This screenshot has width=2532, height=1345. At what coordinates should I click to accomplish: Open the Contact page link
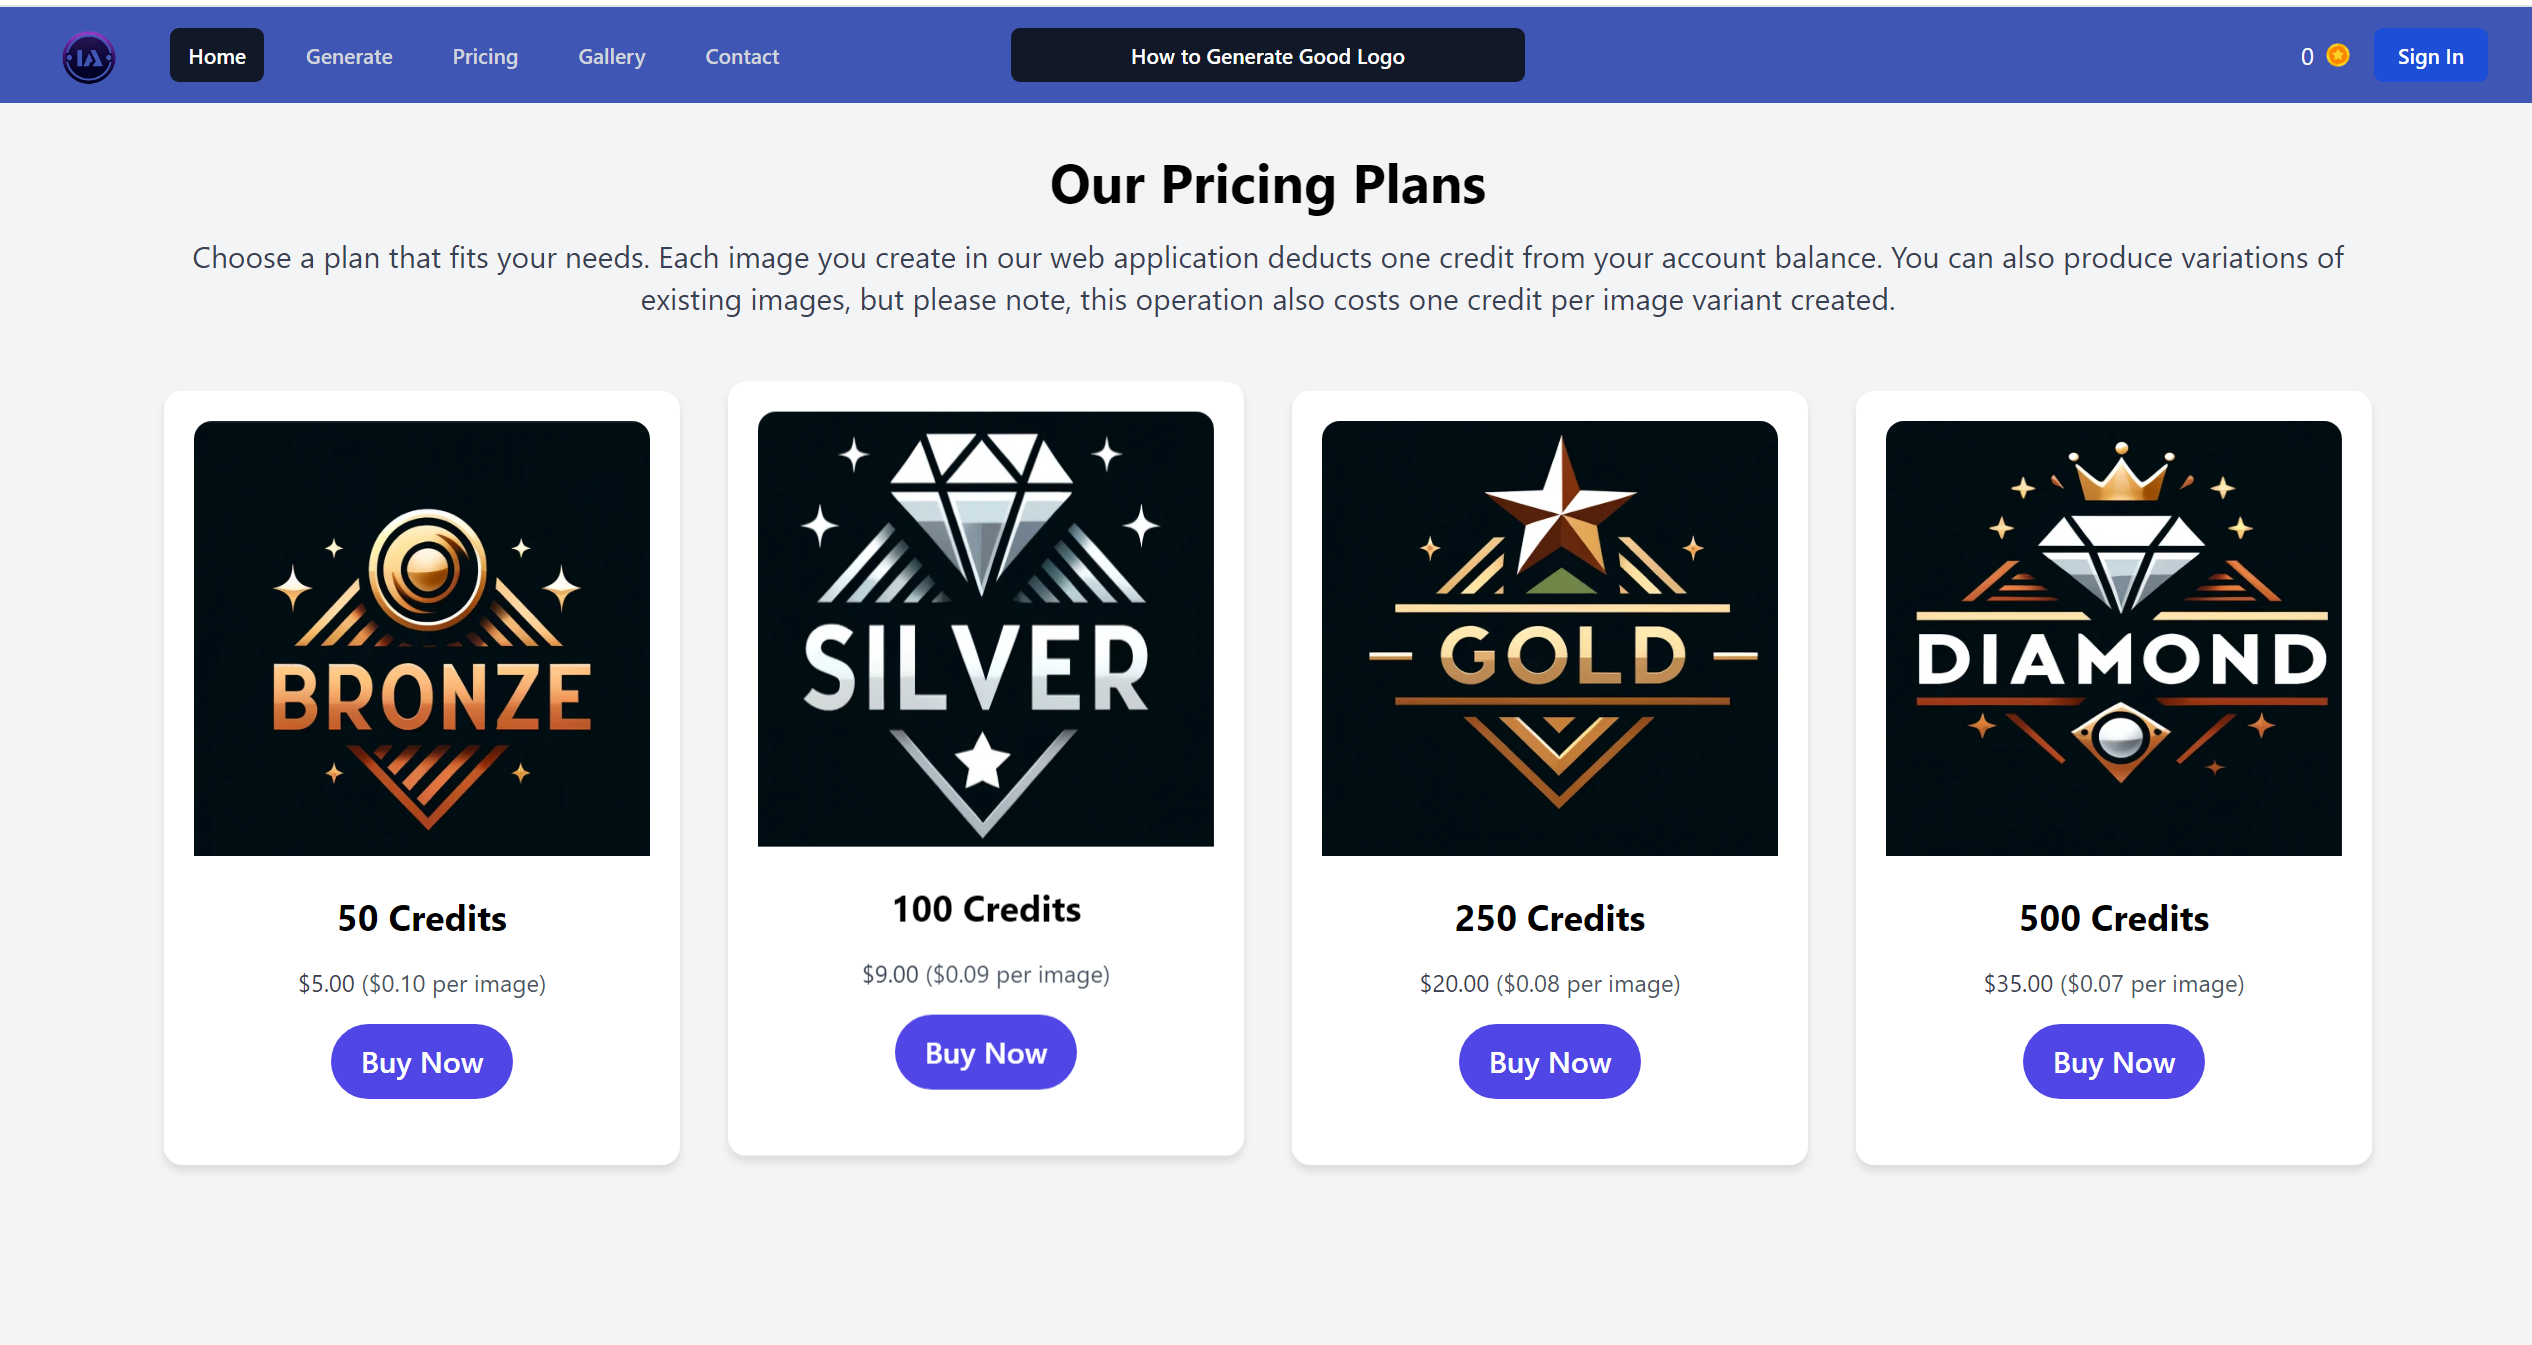click(x=742, y=56)
